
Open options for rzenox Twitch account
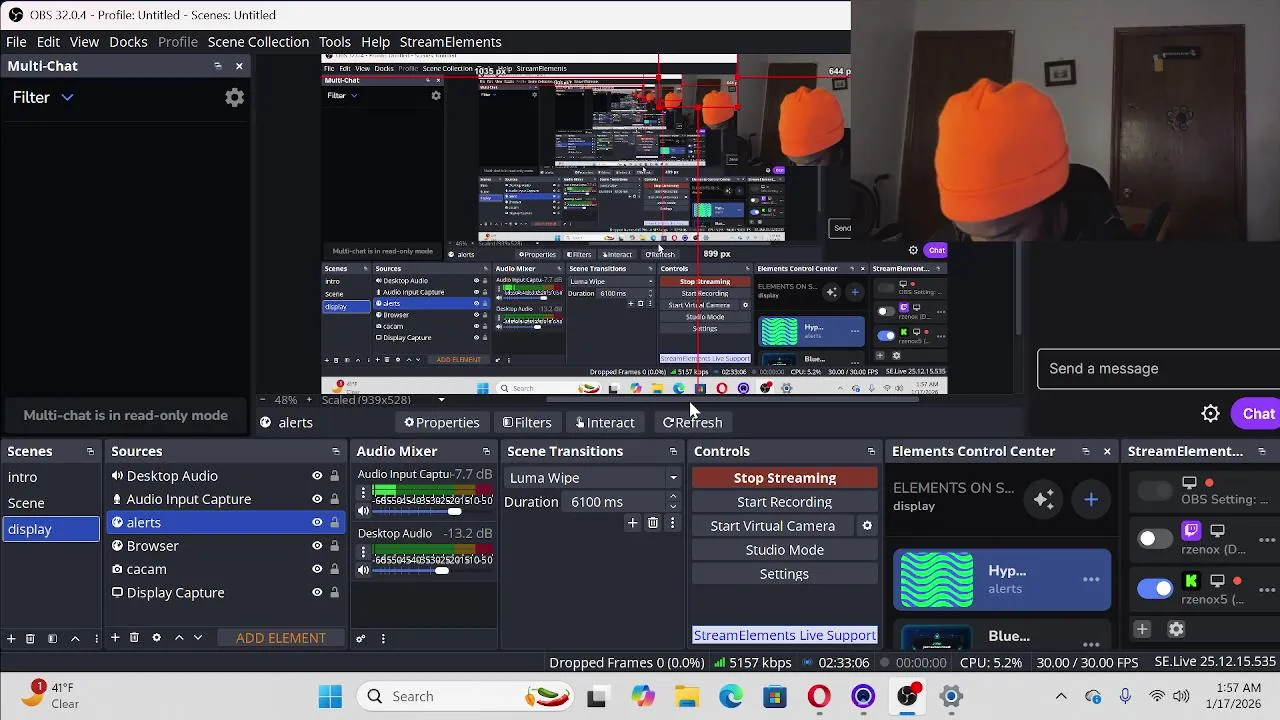pos(1267,540)
